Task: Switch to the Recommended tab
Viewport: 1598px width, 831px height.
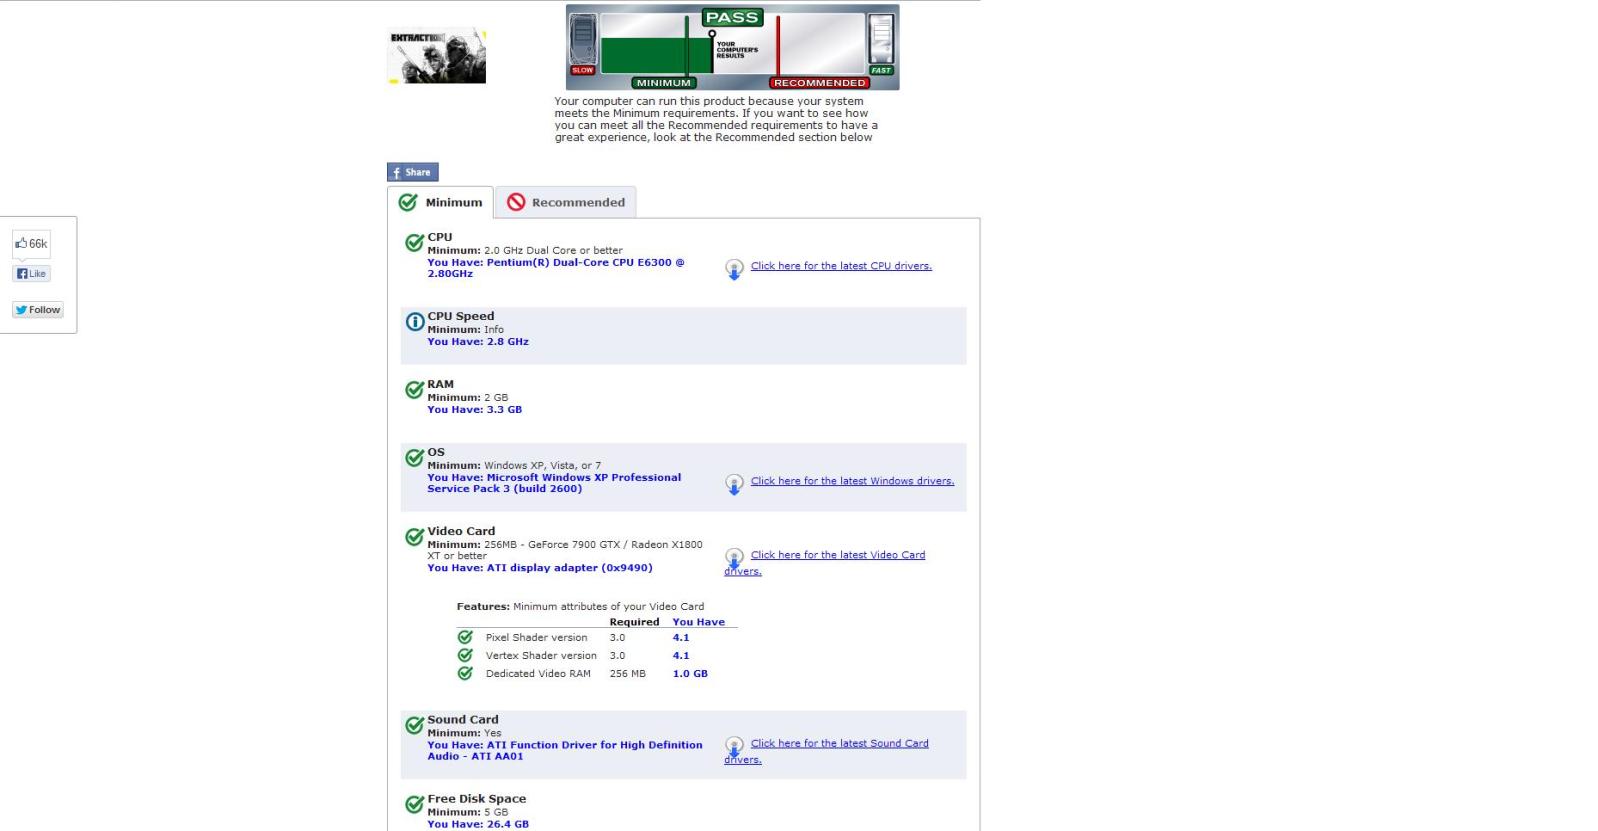Action: point(566,202)
